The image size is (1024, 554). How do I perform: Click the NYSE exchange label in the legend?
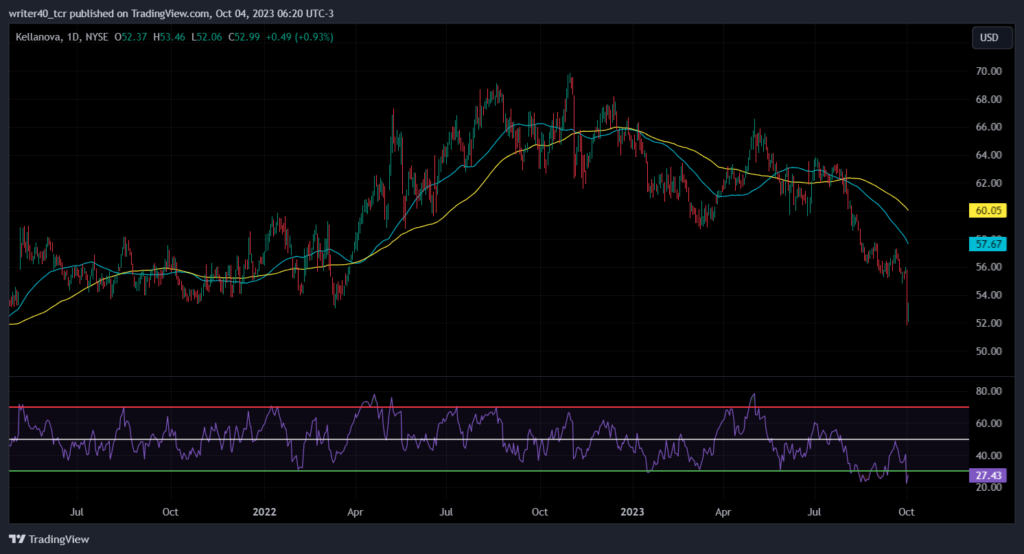[97, 37]
